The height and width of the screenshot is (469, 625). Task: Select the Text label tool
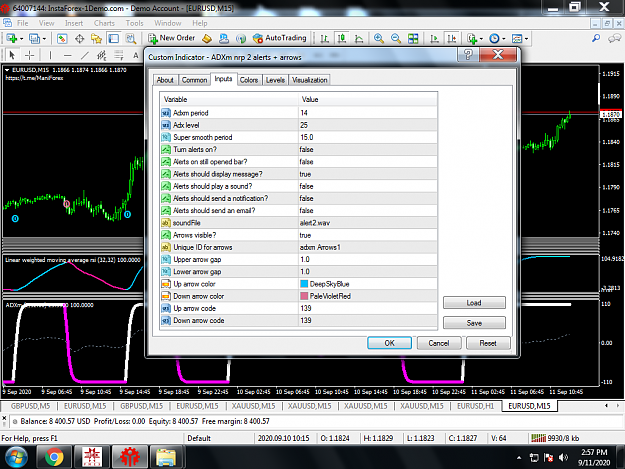point(136,55)
